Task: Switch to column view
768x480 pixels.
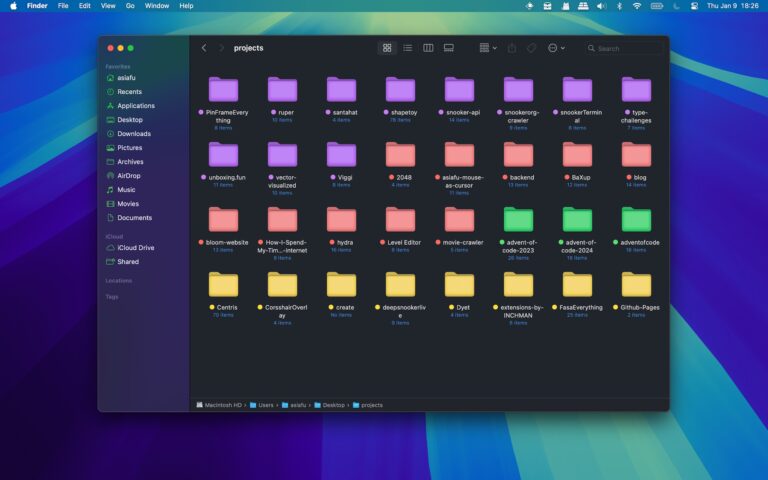Action: (x=428, y=48)
